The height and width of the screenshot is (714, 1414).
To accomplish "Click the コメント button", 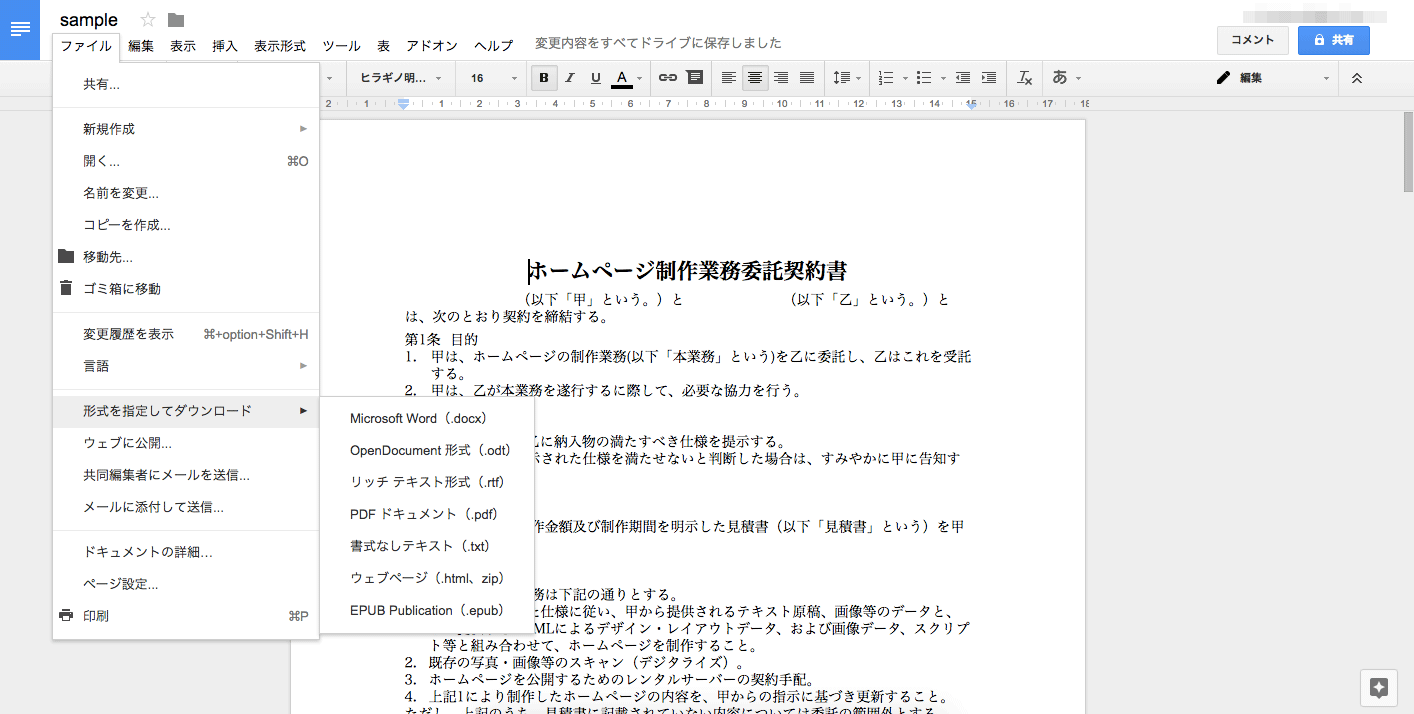I will 1252,40.
